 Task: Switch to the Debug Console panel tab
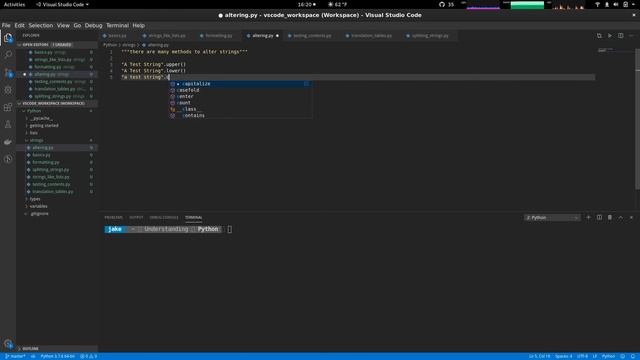point(164,218)
